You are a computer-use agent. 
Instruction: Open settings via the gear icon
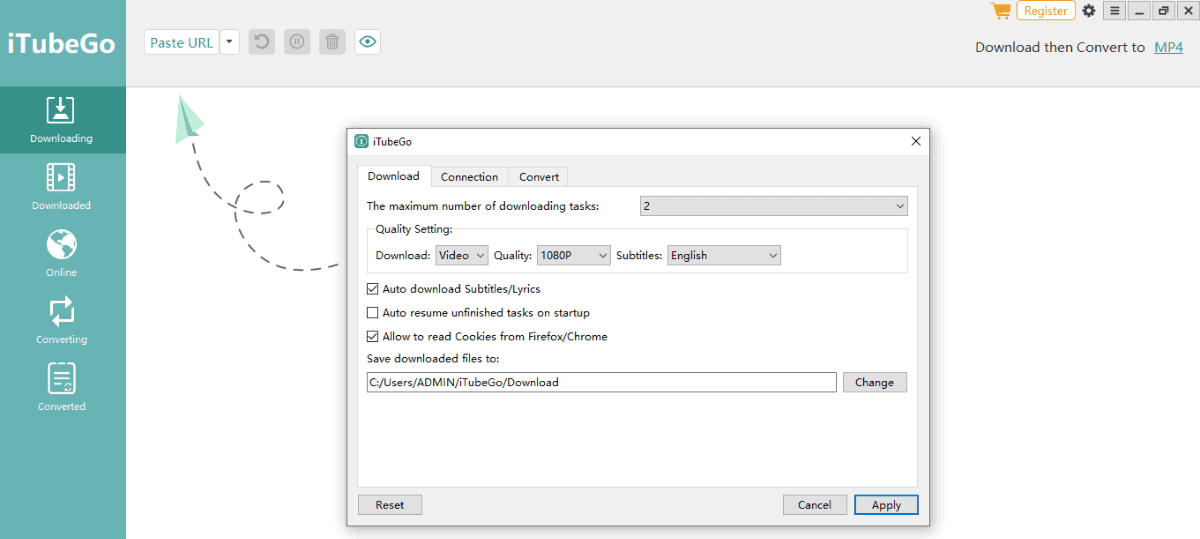[1089, 11]
